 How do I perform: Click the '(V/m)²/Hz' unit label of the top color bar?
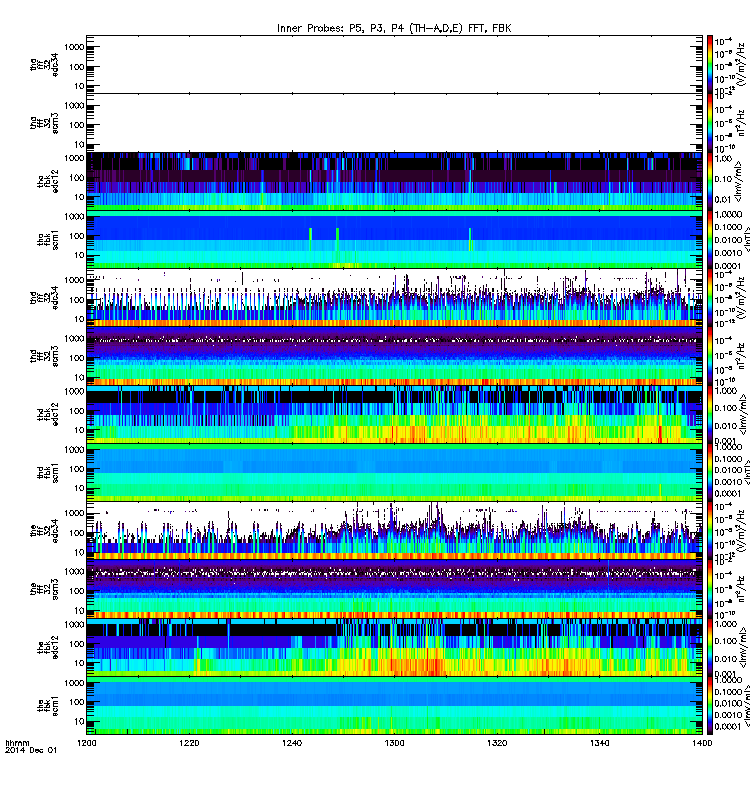[x=741, y=64]
